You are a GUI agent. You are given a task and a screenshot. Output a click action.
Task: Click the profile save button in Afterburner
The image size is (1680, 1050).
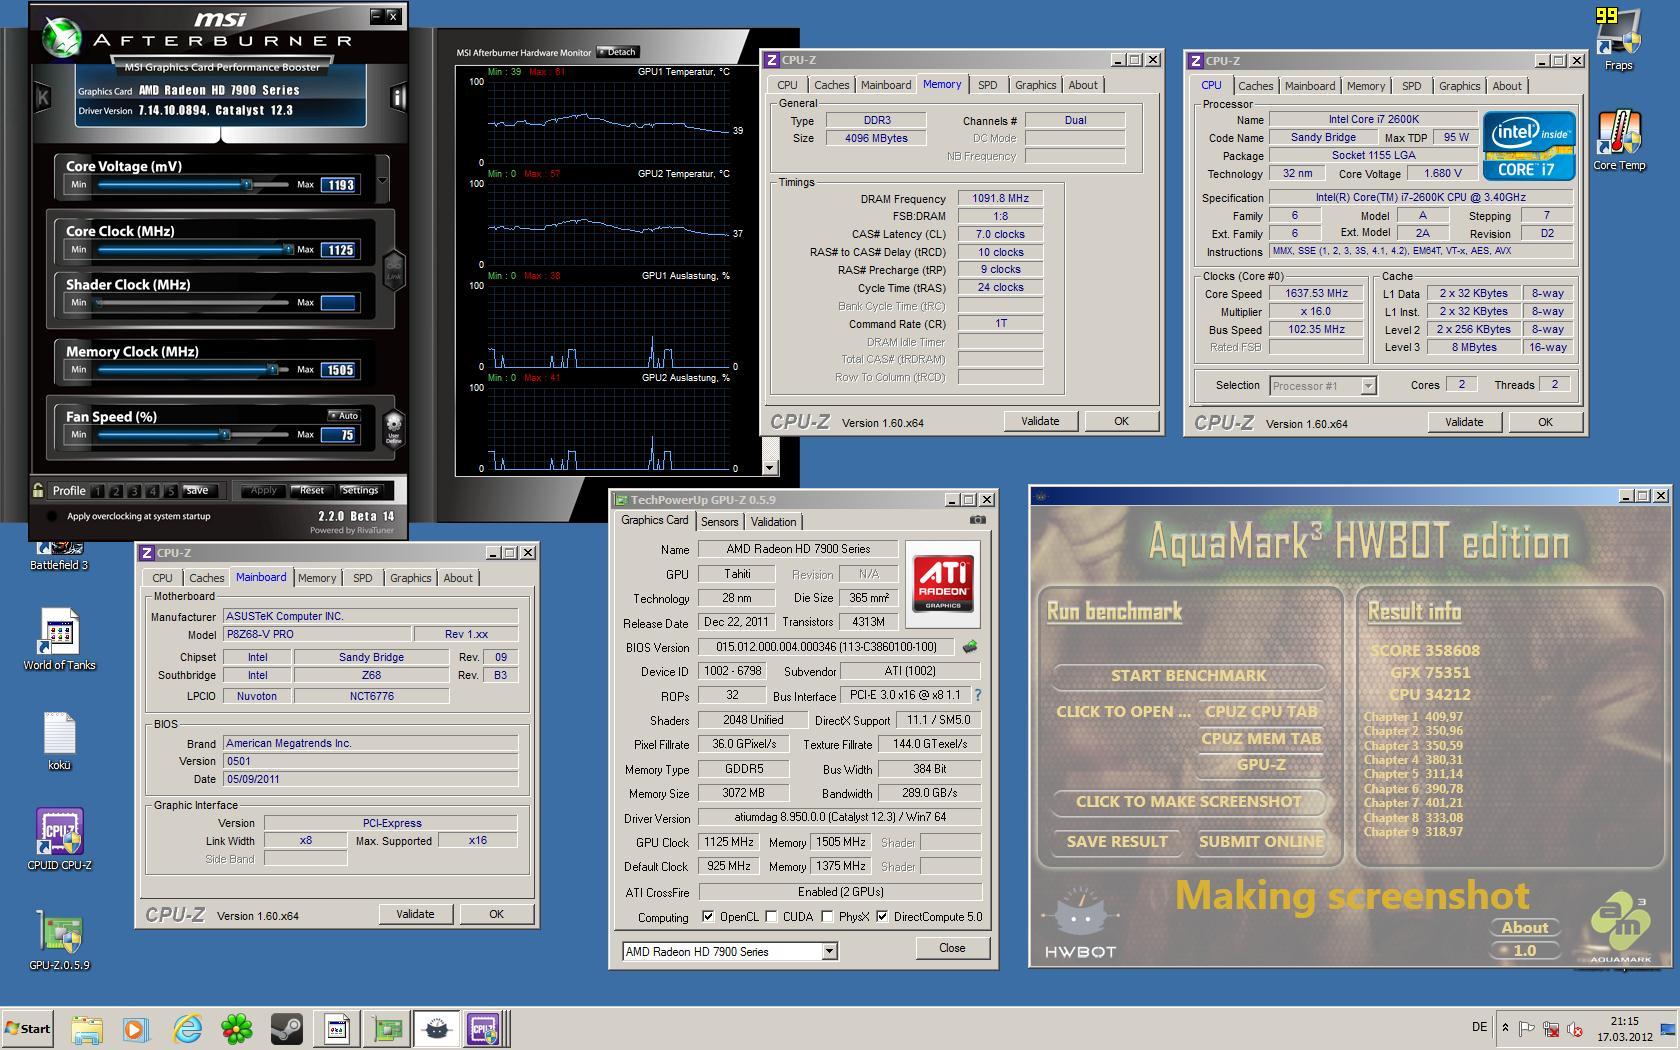click(197, 490)
